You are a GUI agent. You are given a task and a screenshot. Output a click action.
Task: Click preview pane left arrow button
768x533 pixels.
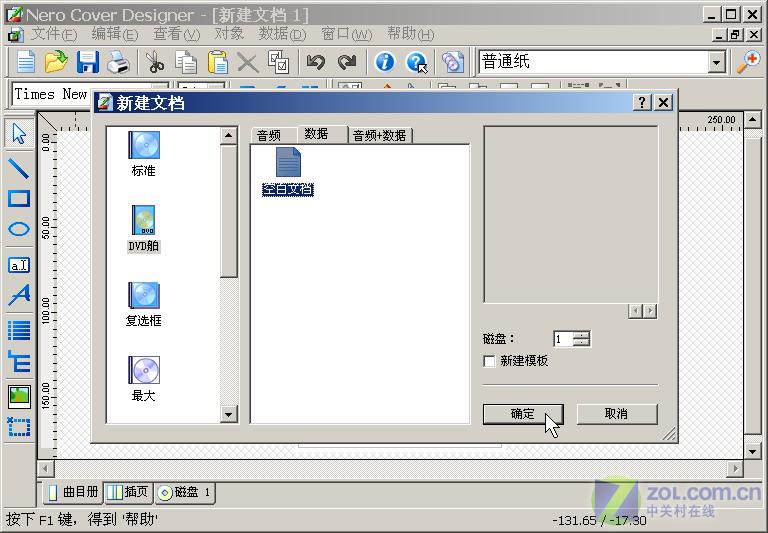(635, 311)
